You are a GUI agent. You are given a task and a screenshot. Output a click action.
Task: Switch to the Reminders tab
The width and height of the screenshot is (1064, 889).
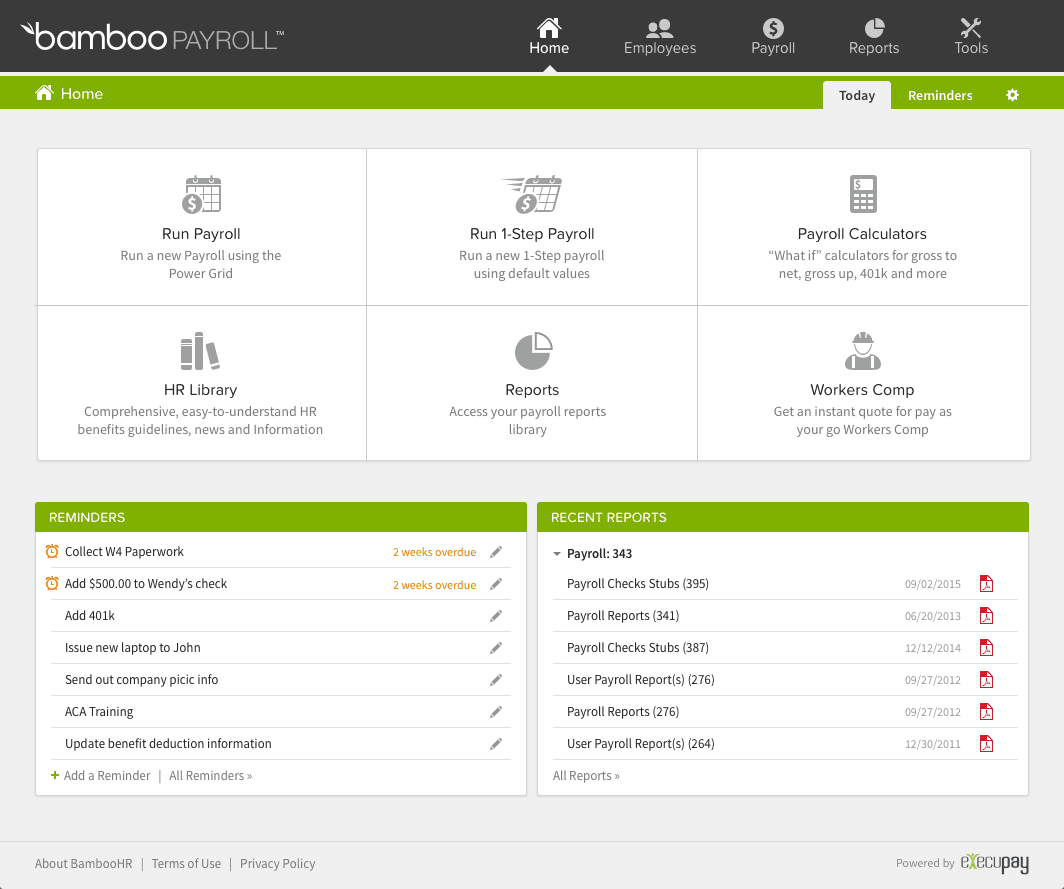point(939,95)
